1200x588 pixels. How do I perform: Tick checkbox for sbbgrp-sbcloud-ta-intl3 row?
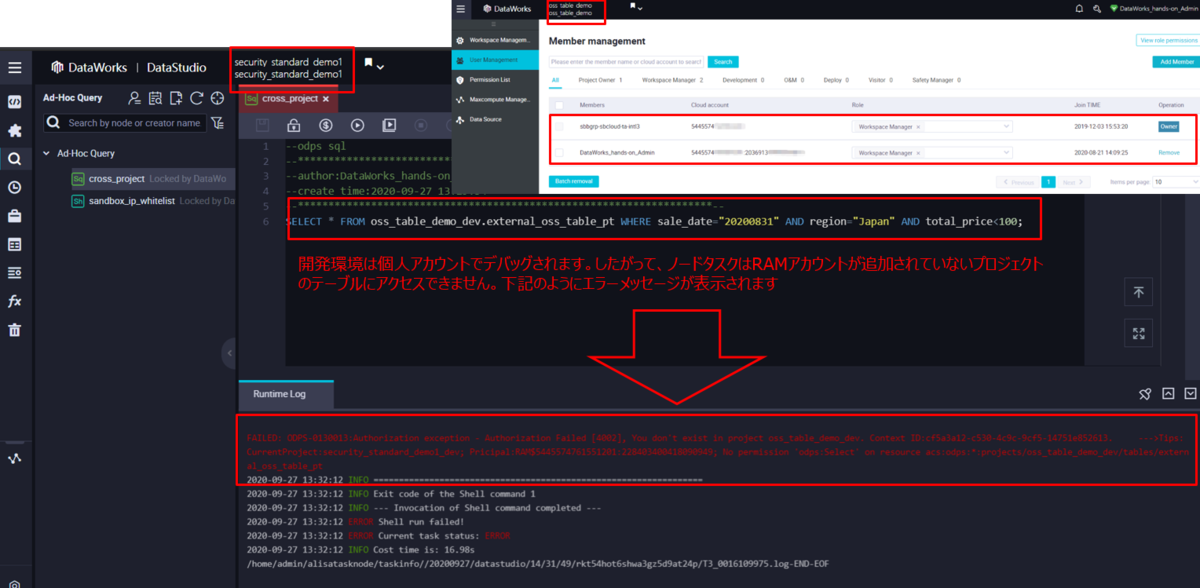click(x=559, y=127)
